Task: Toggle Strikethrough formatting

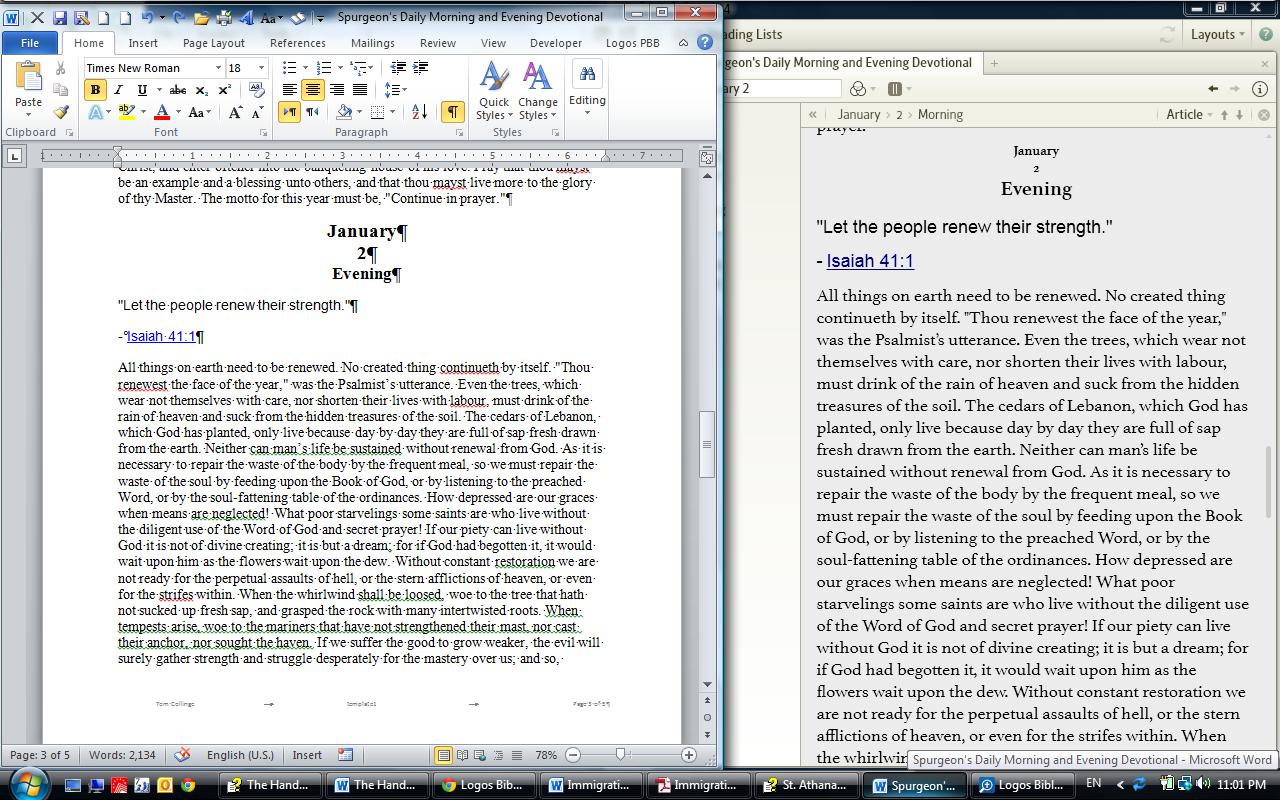Action: pyautogui.click(x=178, y=90)
